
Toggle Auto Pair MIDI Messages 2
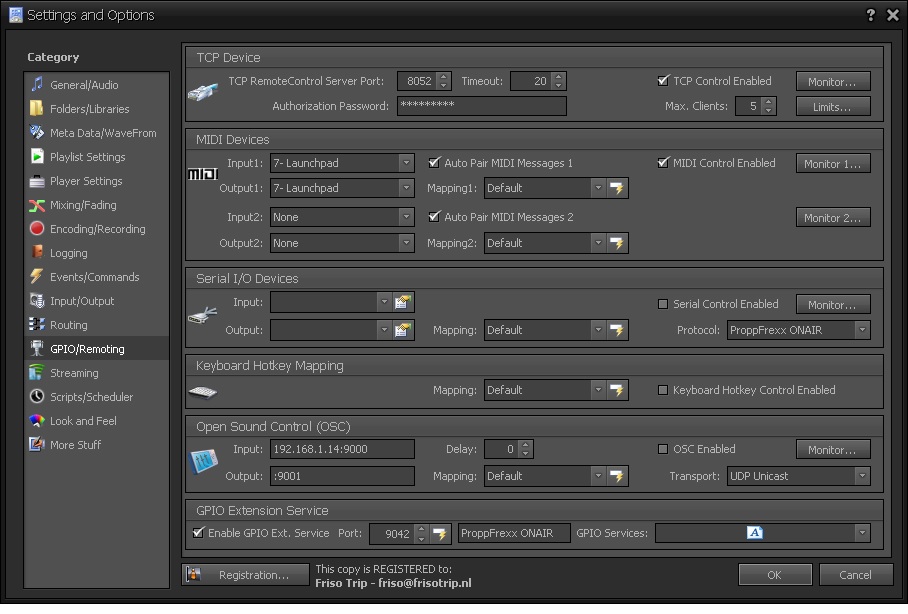[434, 217]
